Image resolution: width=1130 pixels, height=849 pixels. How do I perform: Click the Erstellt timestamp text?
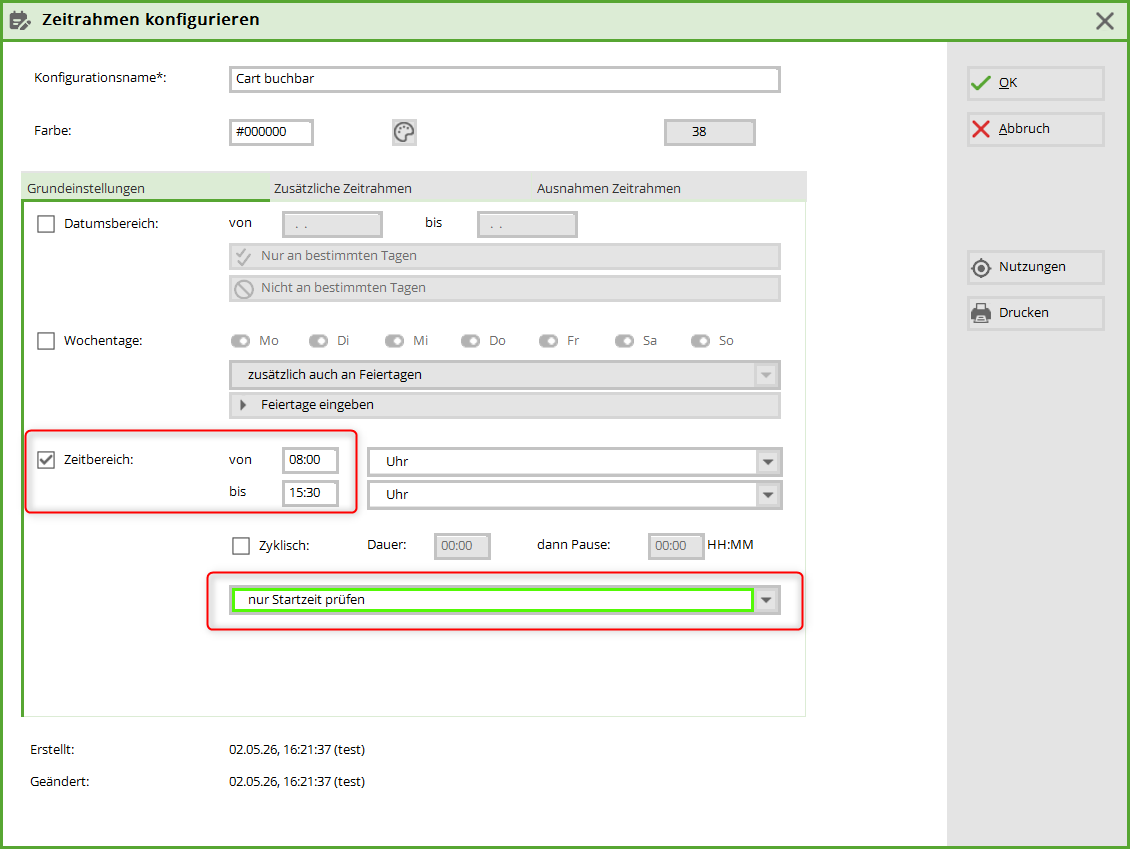297,750
